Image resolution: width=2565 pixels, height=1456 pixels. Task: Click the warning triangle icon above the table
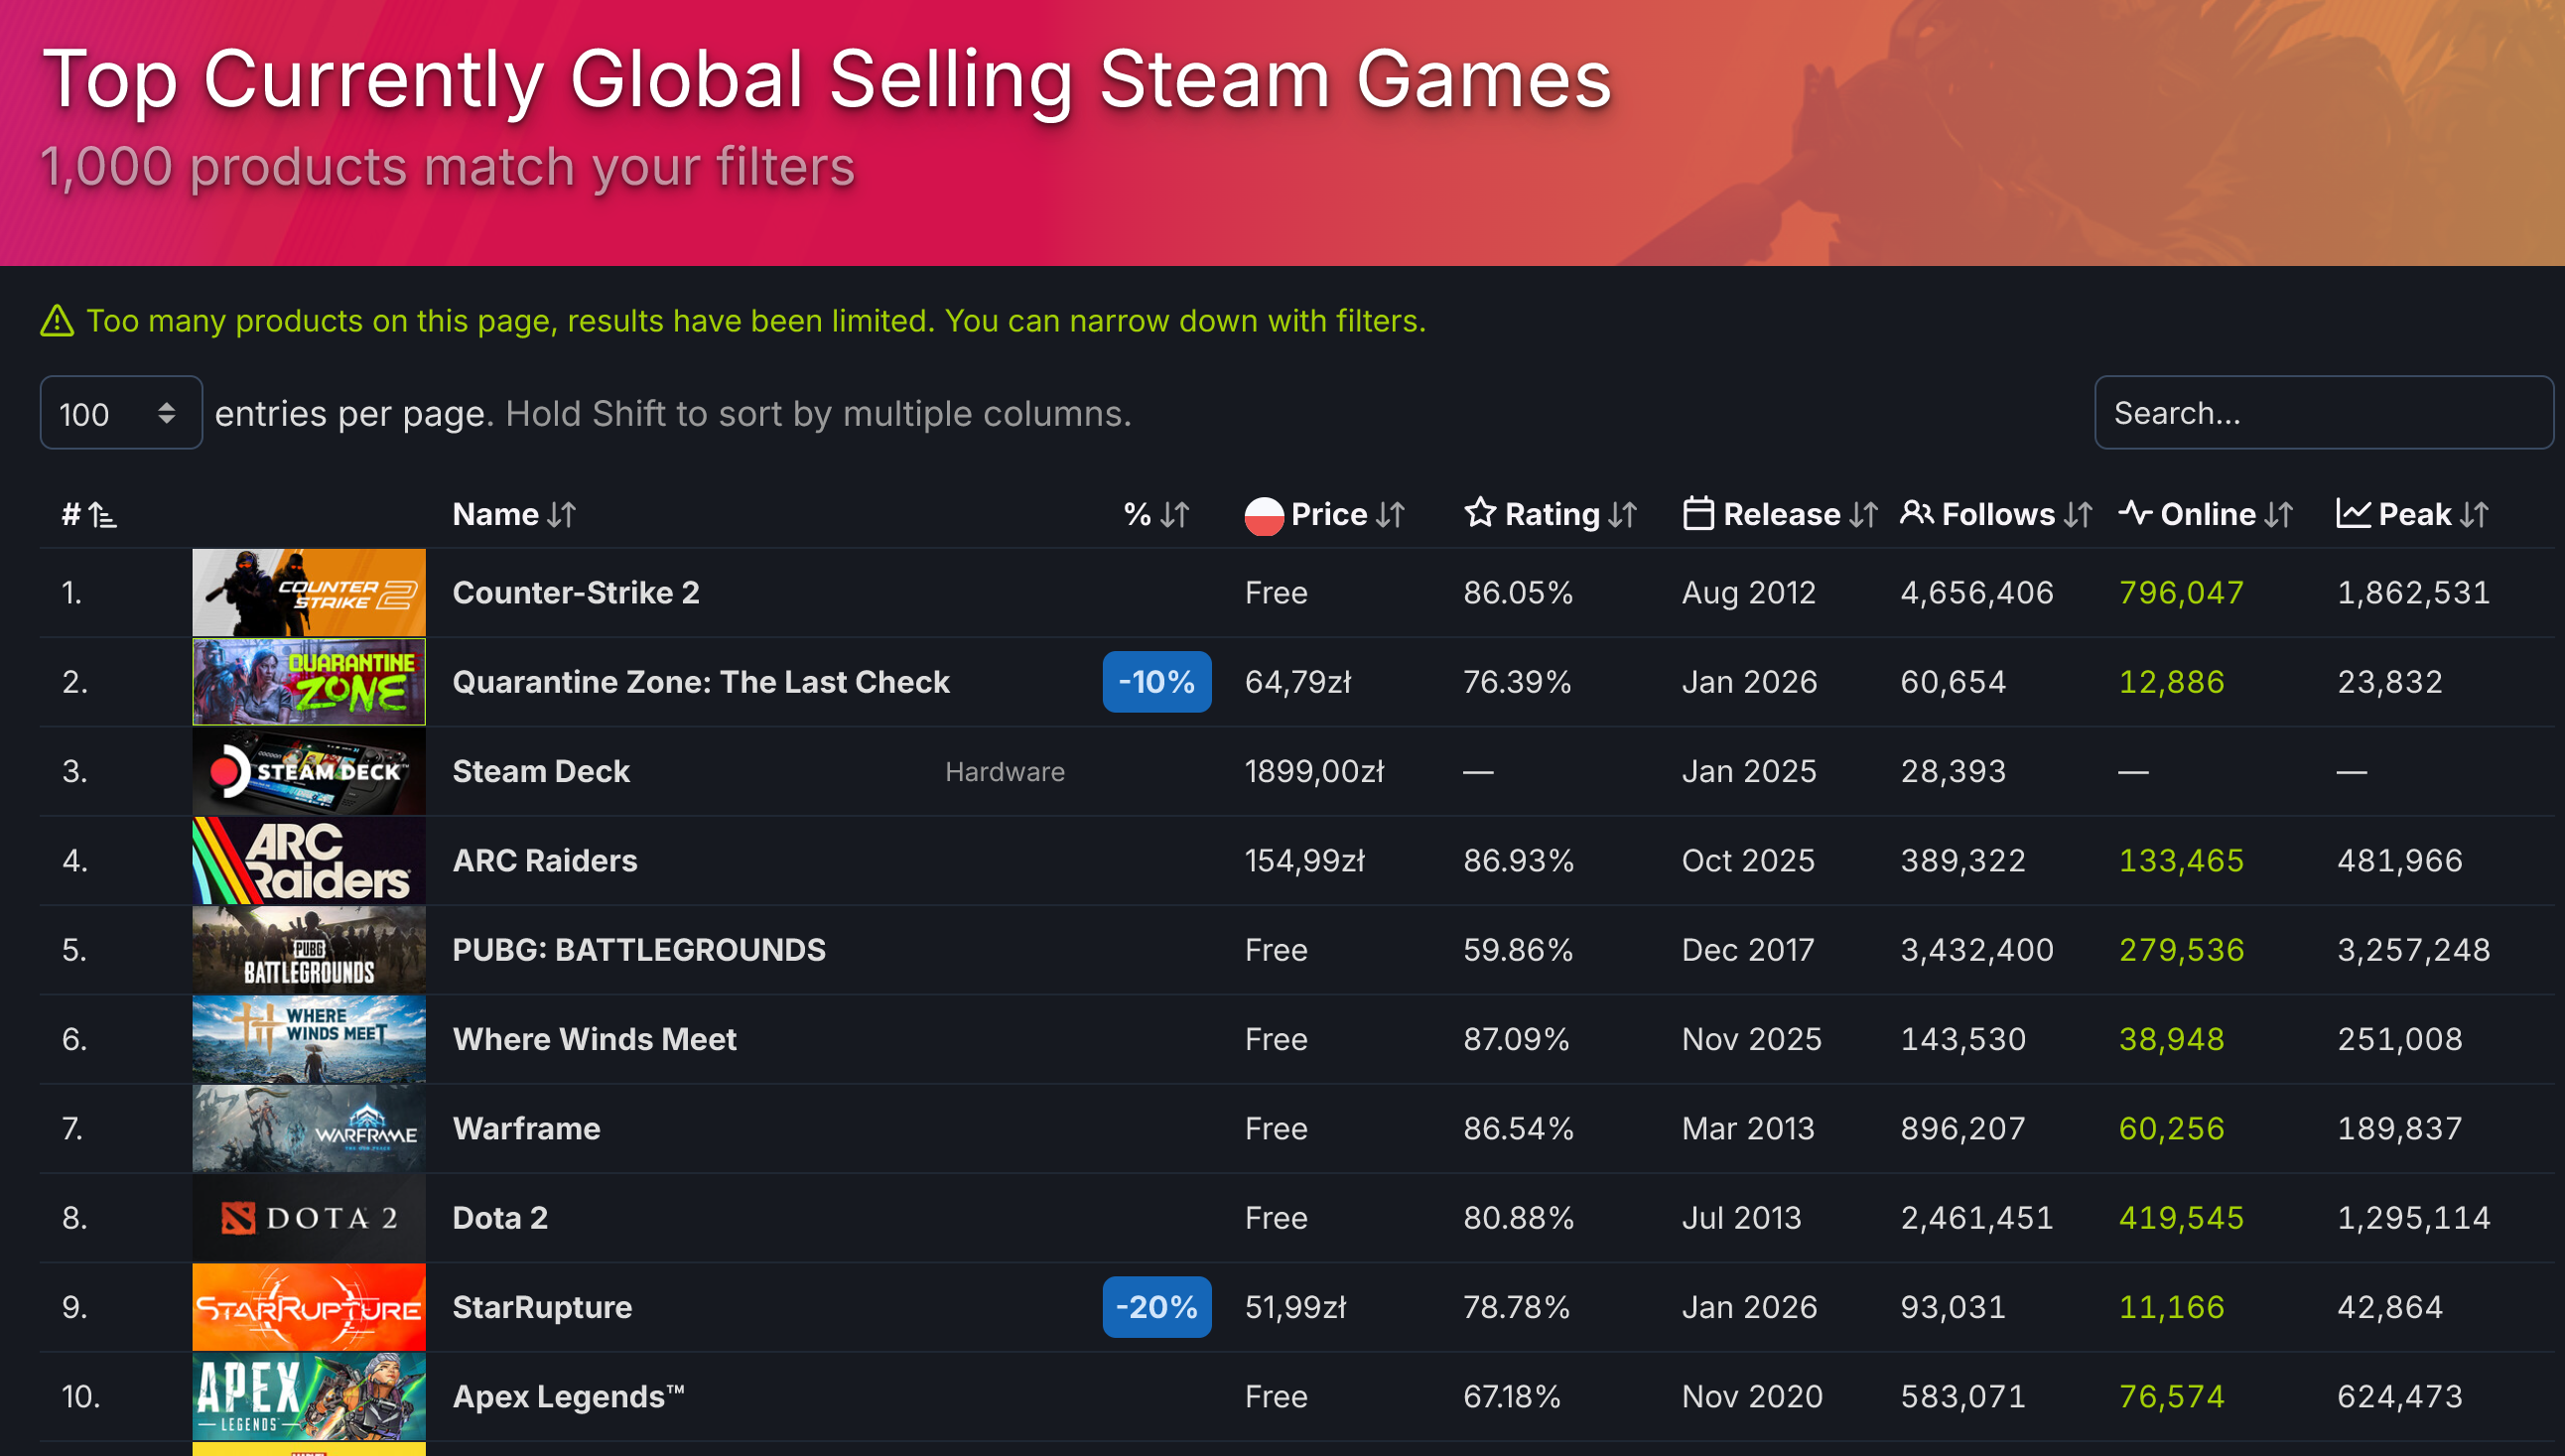59,321
